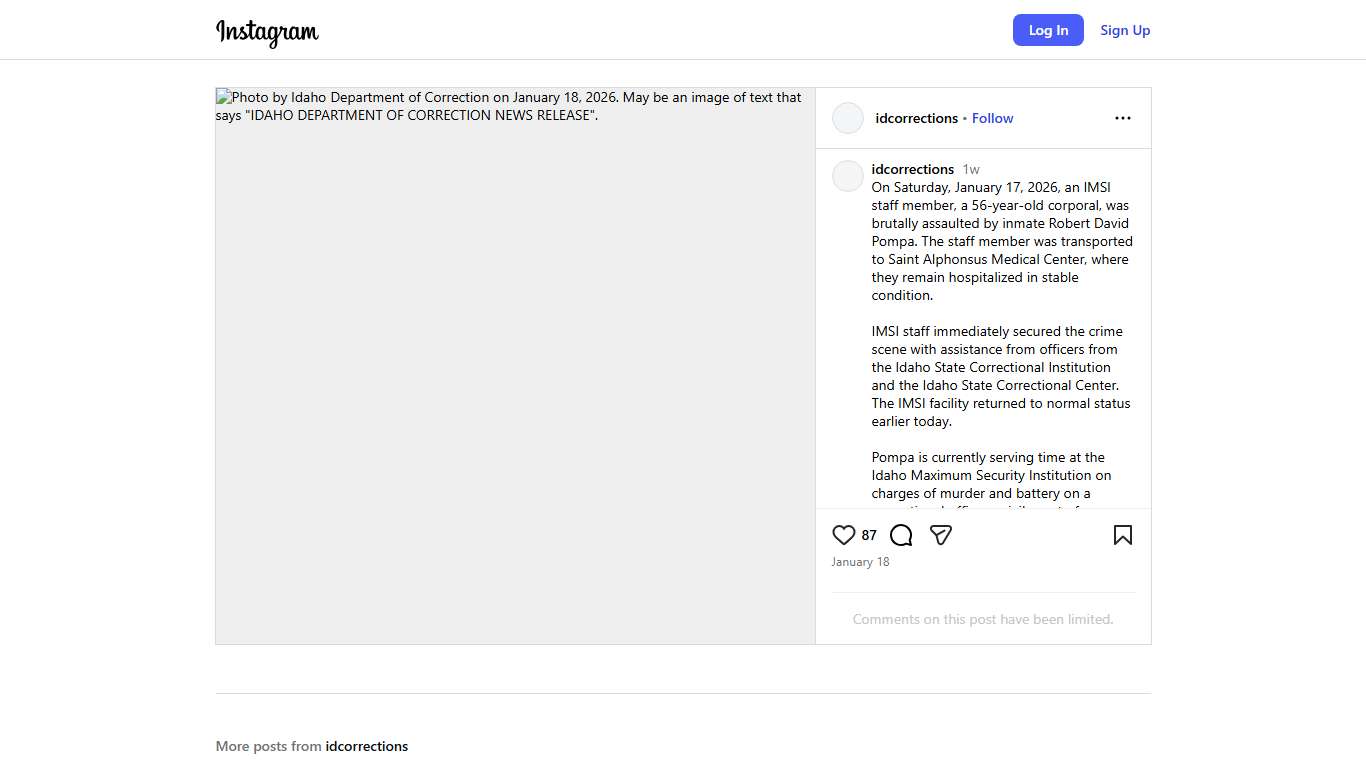Click the header profile avatar of idcorrections
1366x768 pixels.
tap(848, 118)
